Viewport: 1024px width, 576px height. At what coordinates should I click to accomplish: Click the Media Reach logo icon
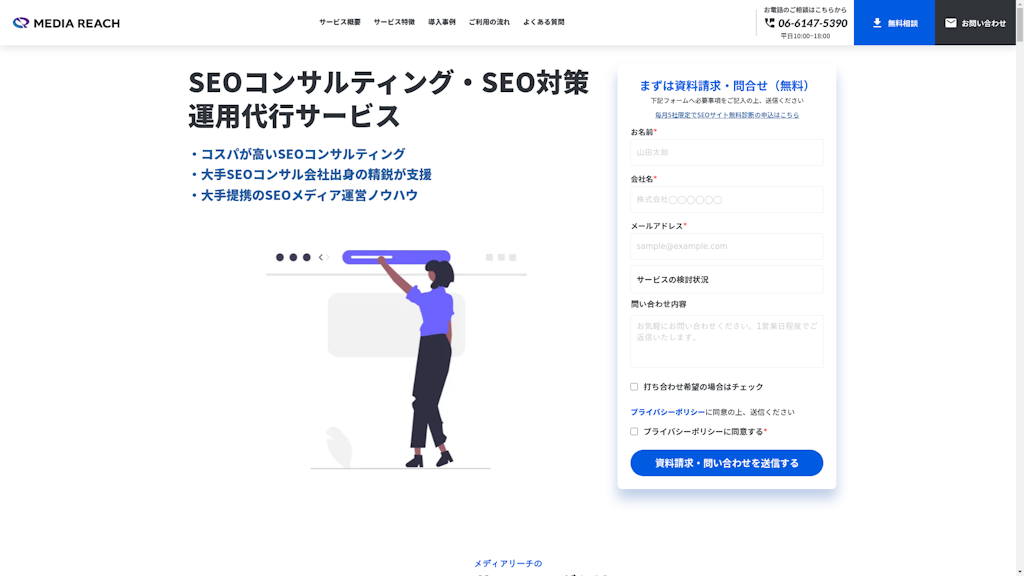(21, 23)
